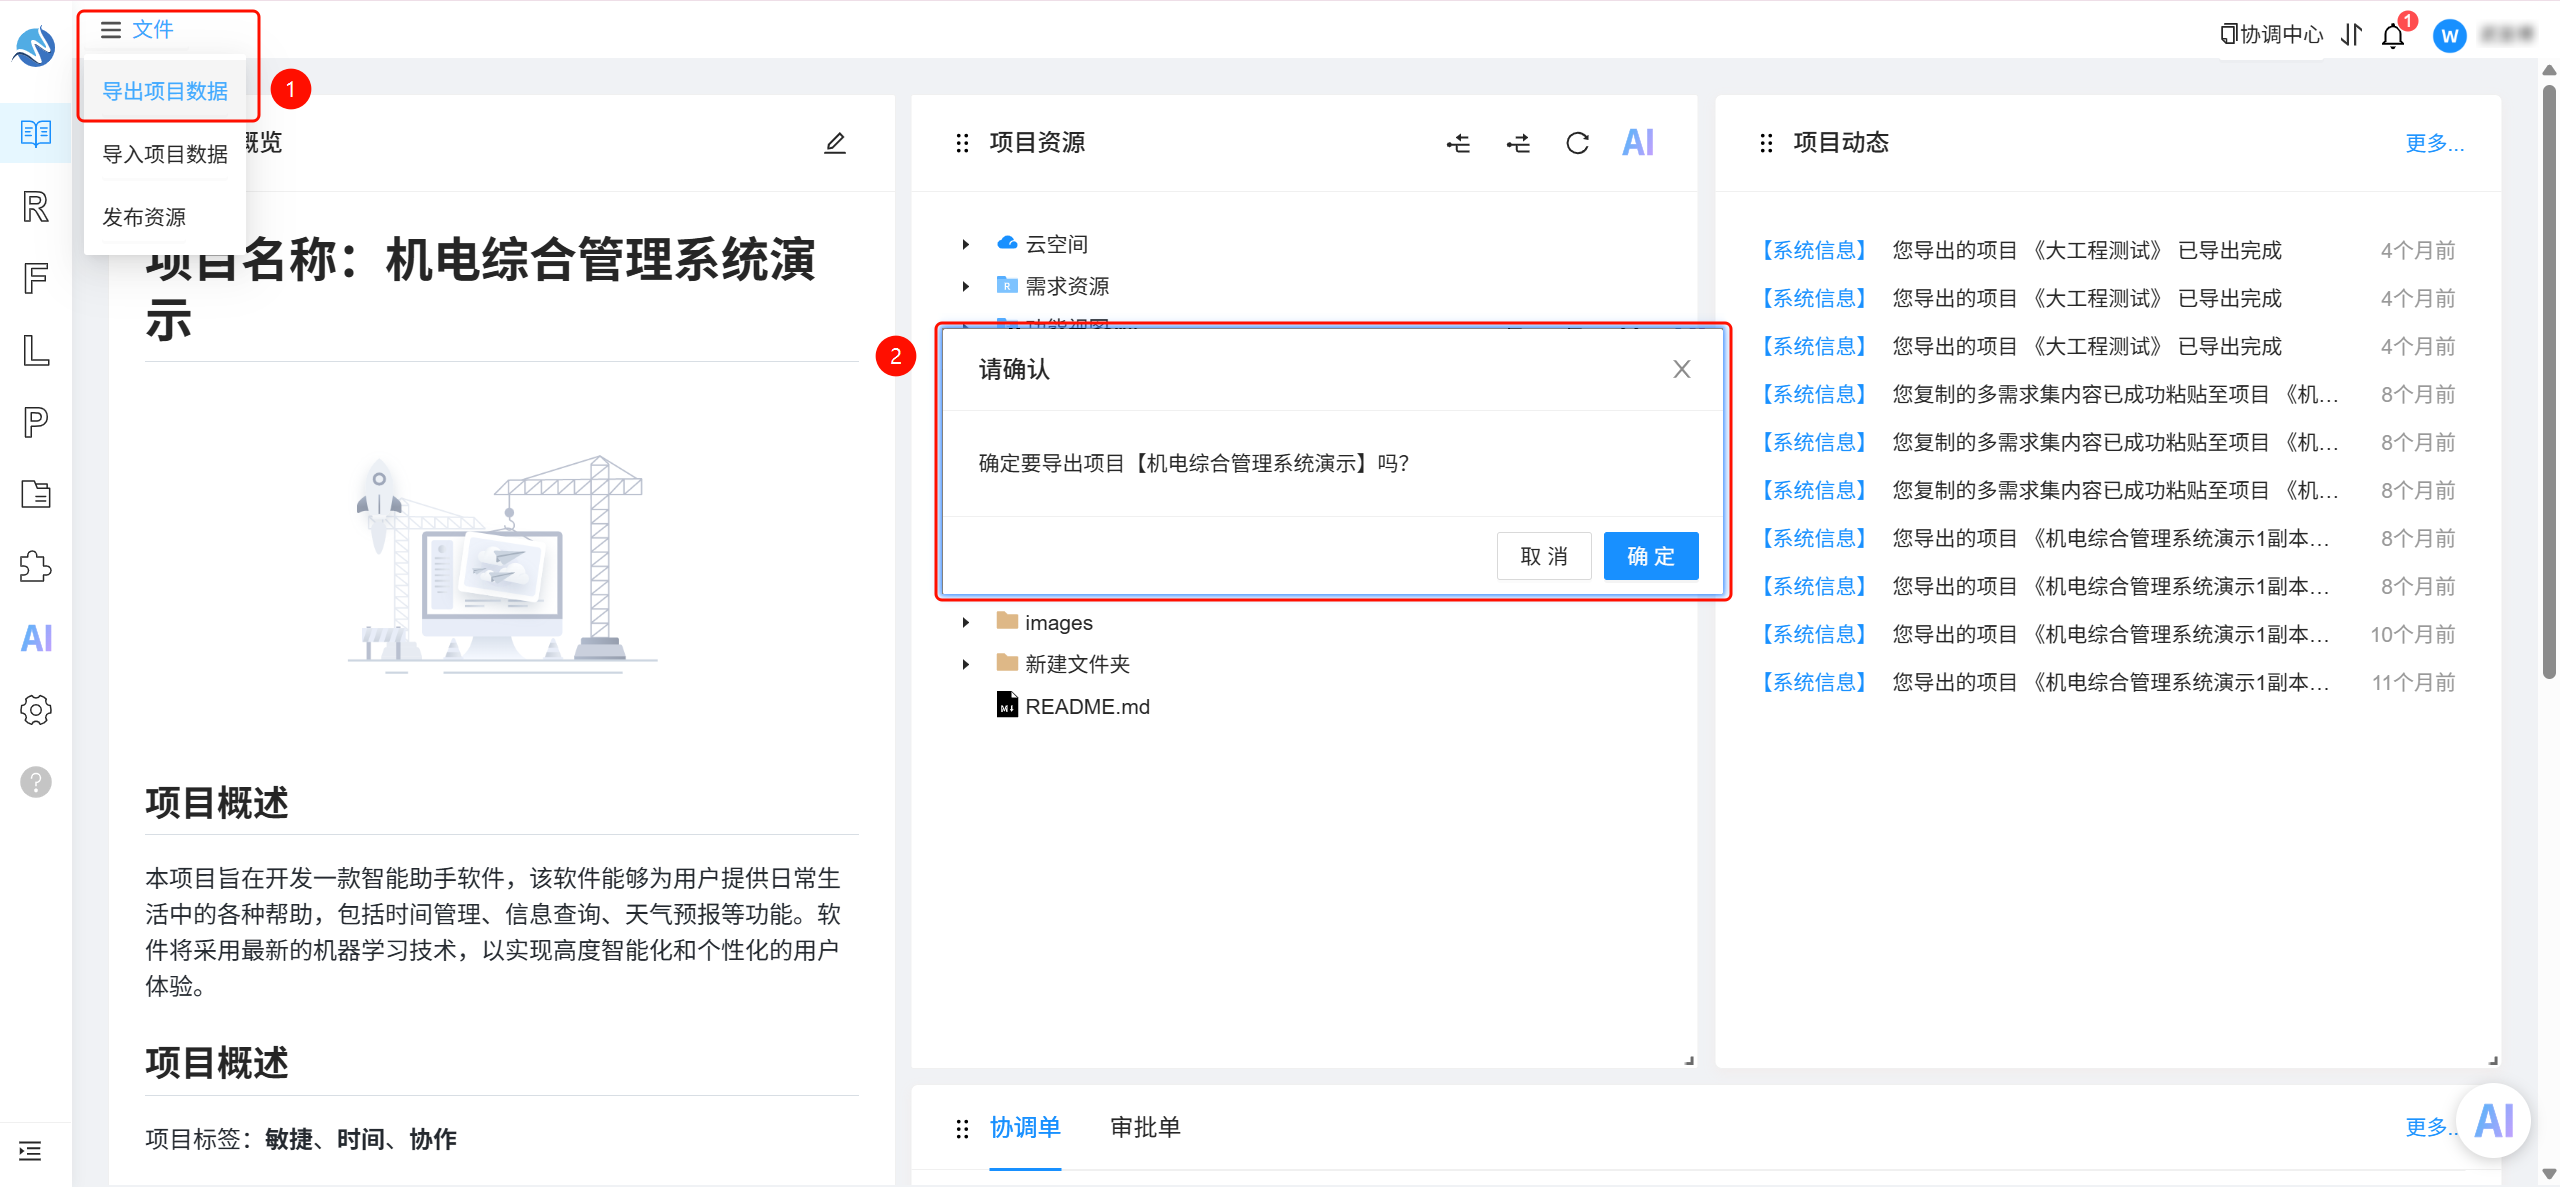
Task: Switch to the 审批单 tab
Action: coord(1145,1127)
